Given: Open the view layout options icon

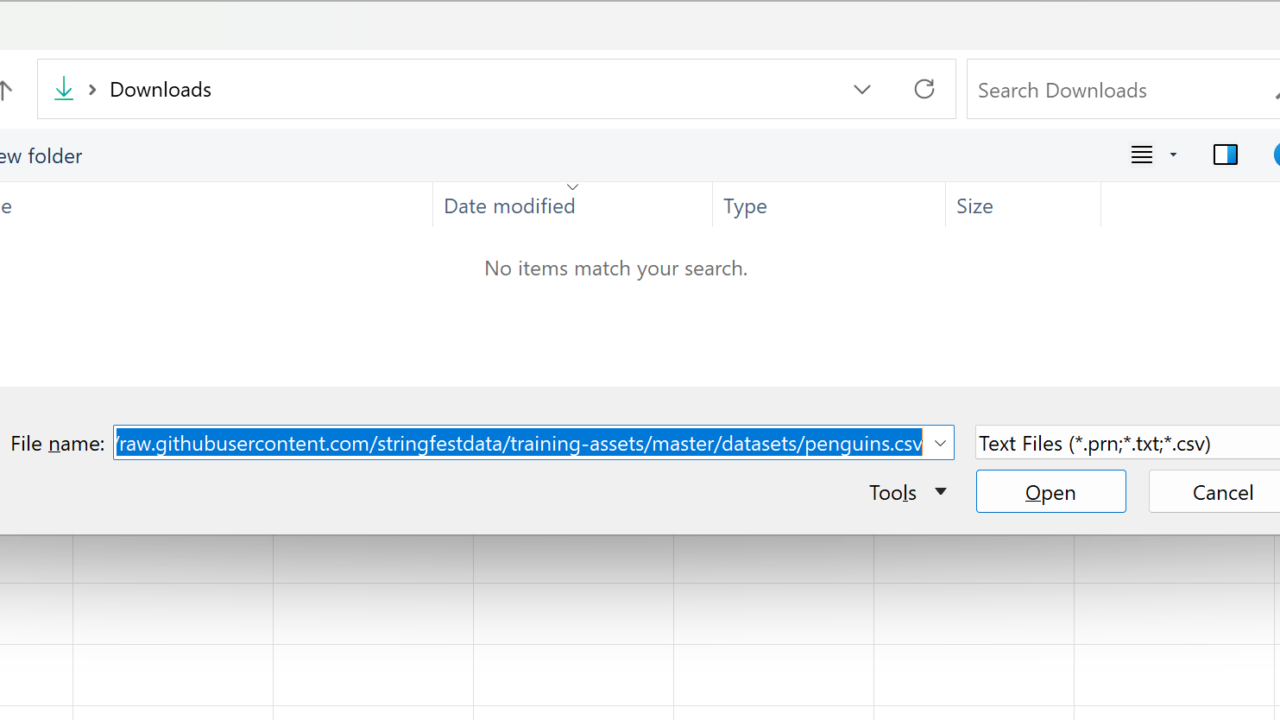Looking at the screenshot, I should 1142,155.
